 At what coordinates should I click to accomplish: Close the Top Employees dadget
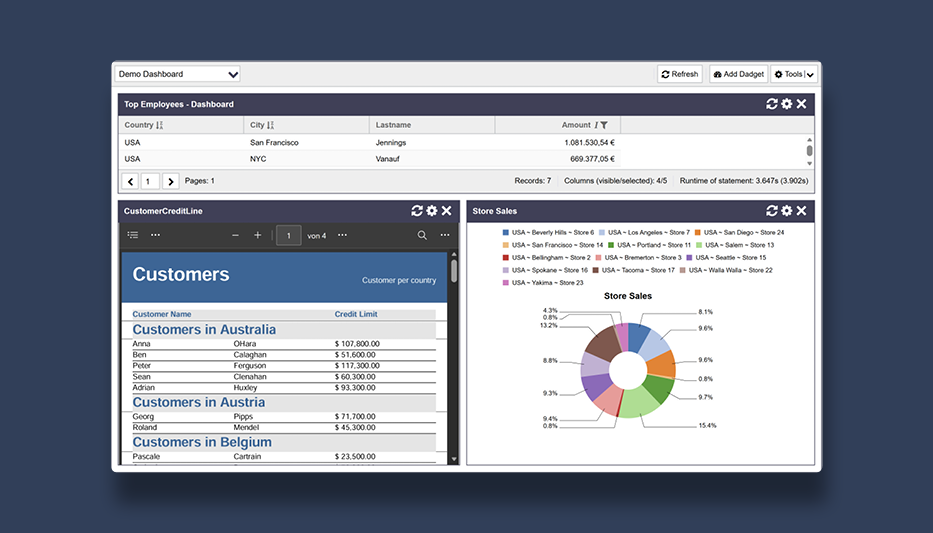tap(801, 104)
